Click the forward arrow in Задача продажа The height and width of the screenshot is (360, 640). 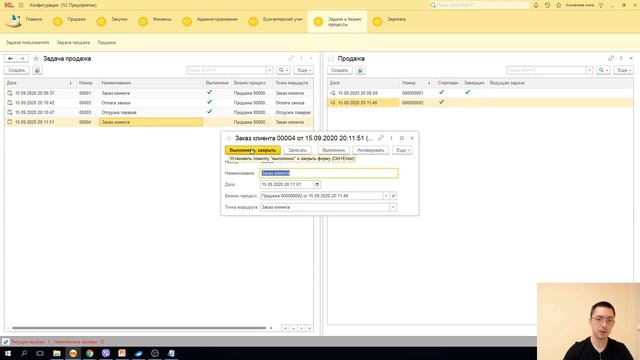click(x=22, y=59)
